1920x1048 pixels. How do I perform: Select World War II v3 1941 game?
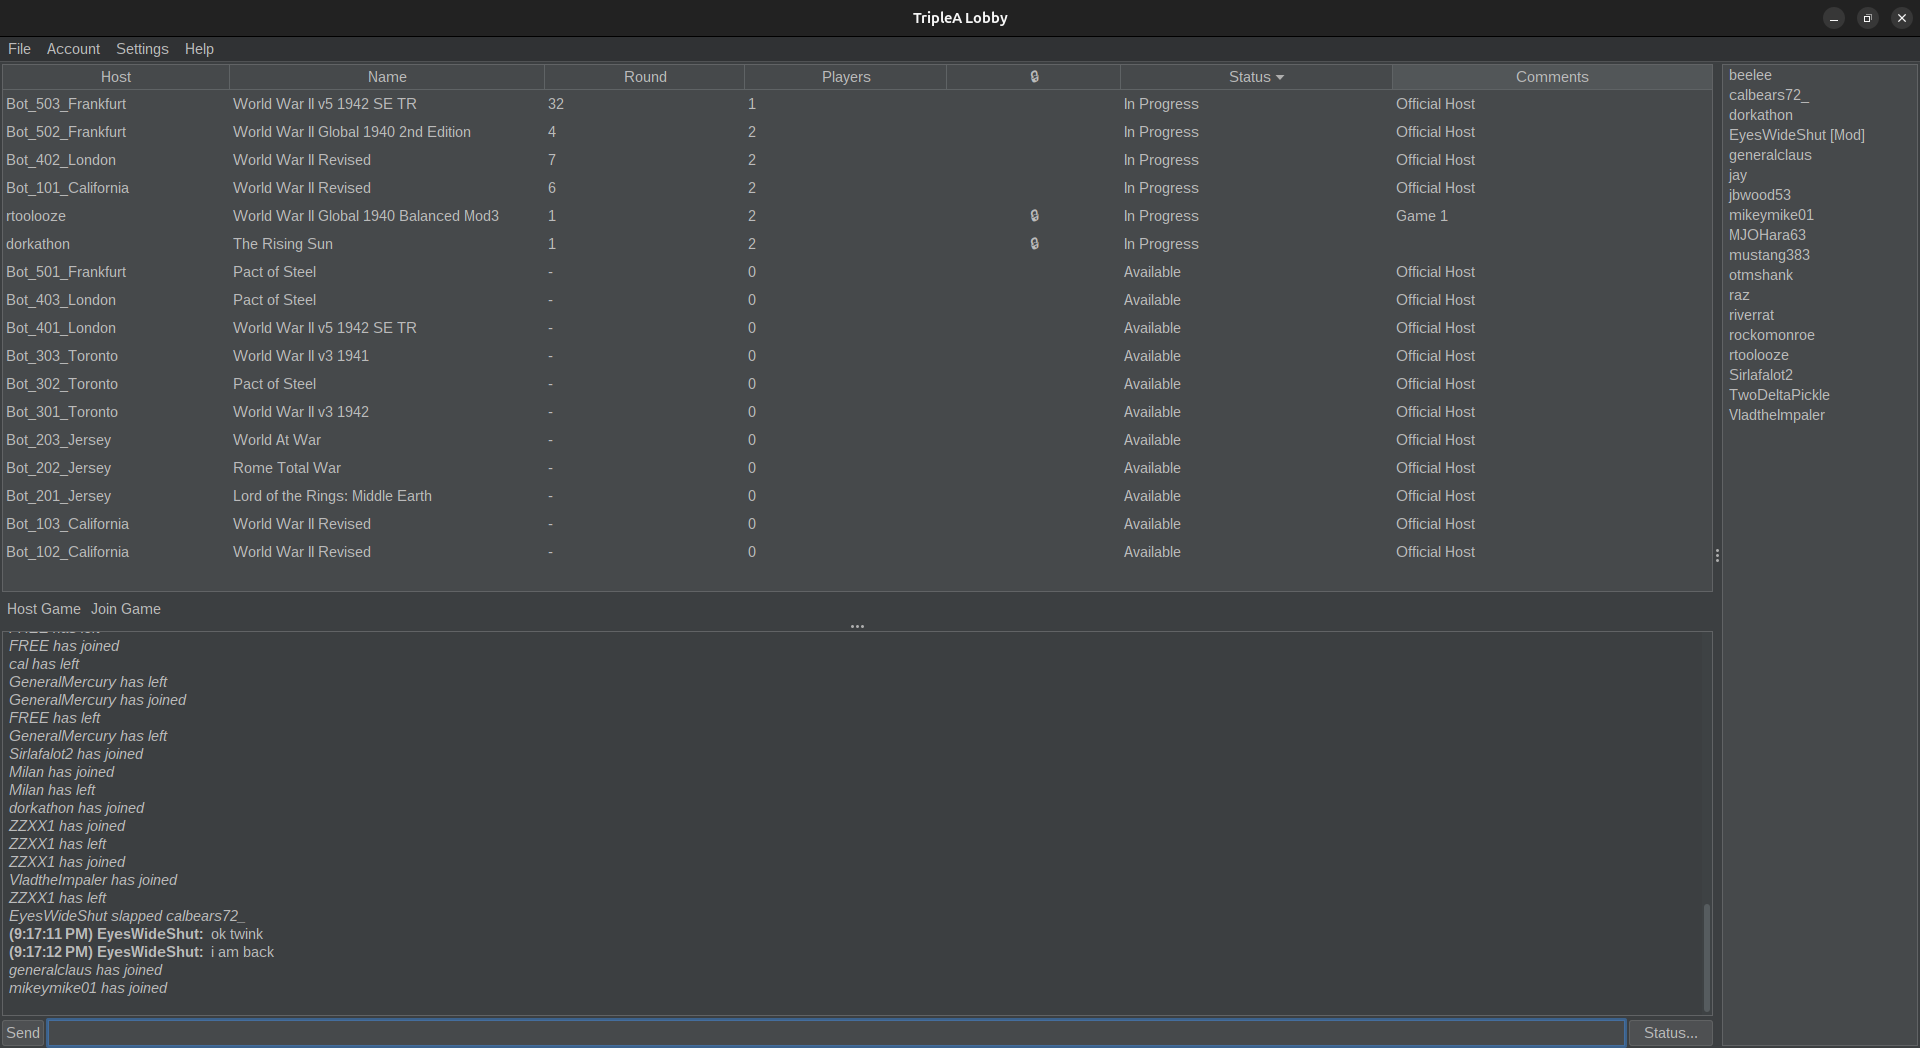(301, 356)
